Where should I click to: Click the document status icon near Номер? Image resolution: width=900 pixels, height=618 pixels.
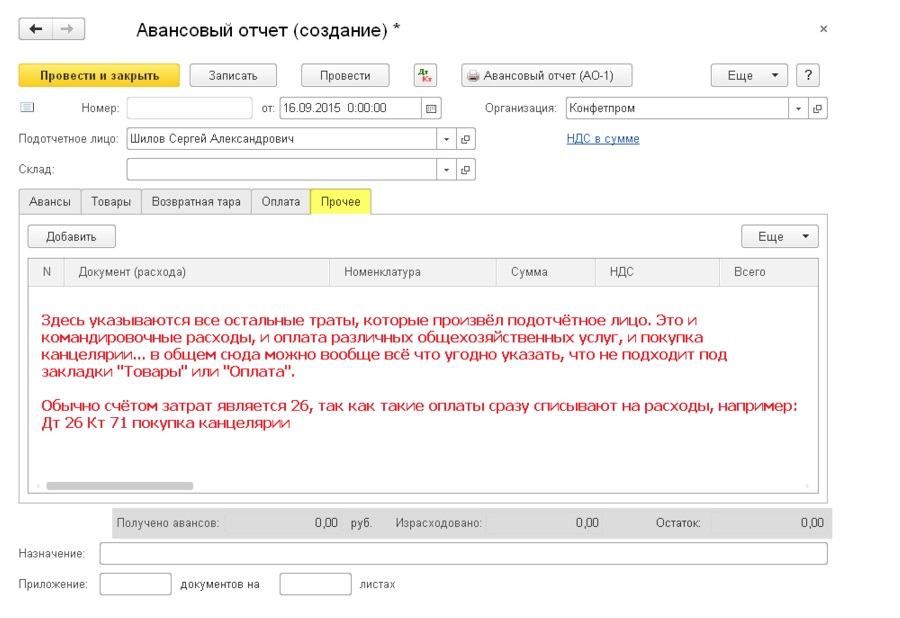tap(27, 107)
